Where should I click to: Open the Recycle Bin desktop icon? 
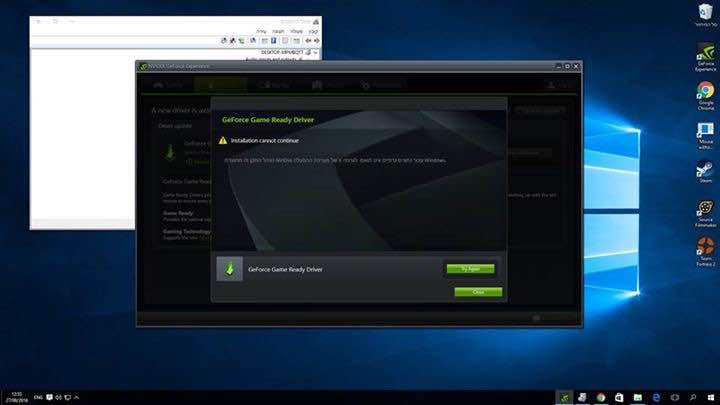click(705, 15)
